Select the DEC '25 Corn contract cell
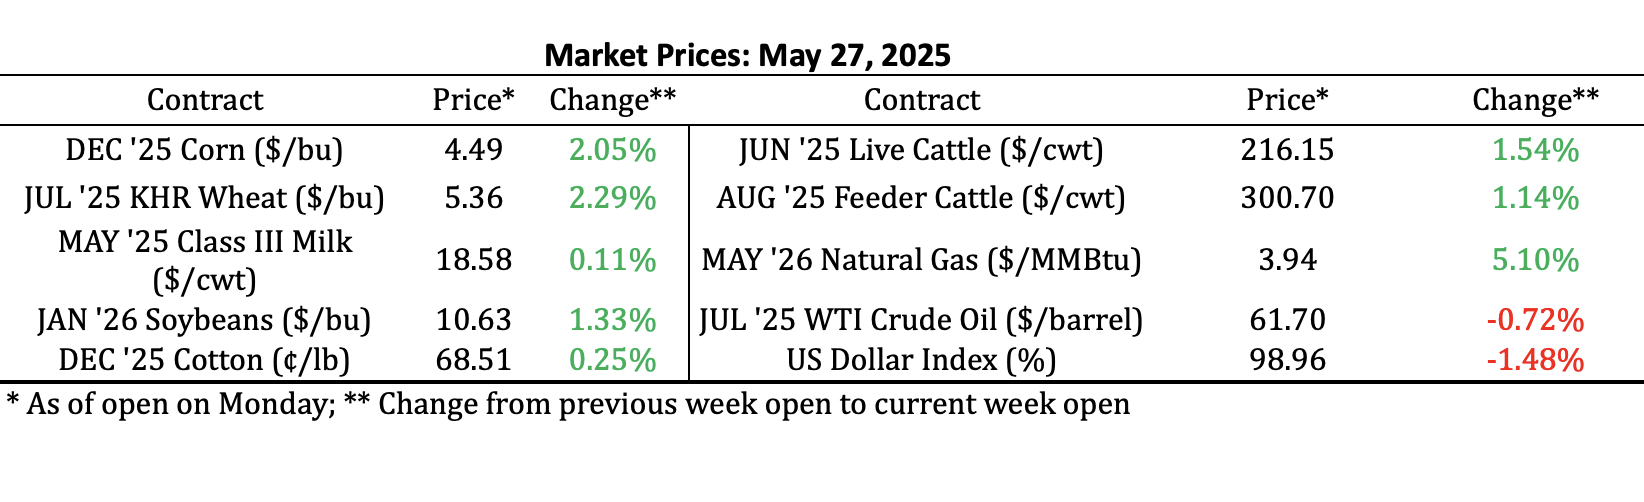This screenshot has width=1644, height=502. [x=204, y=150]
